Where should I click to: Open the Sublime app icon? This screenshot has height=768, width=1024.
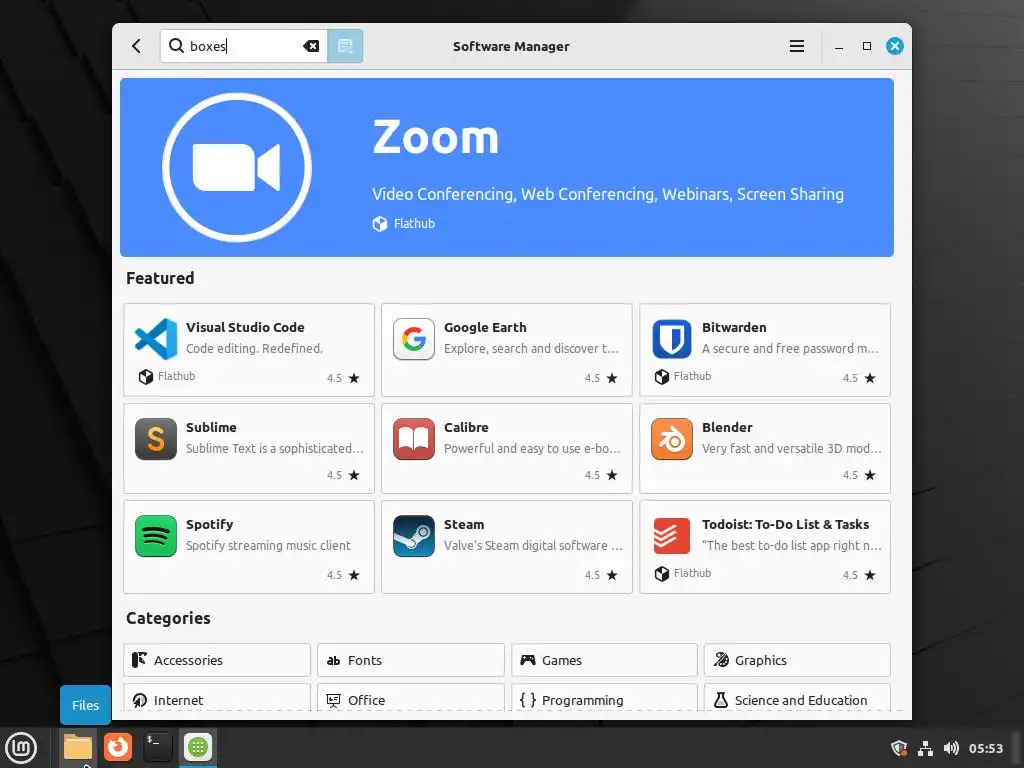coord(156,439)
